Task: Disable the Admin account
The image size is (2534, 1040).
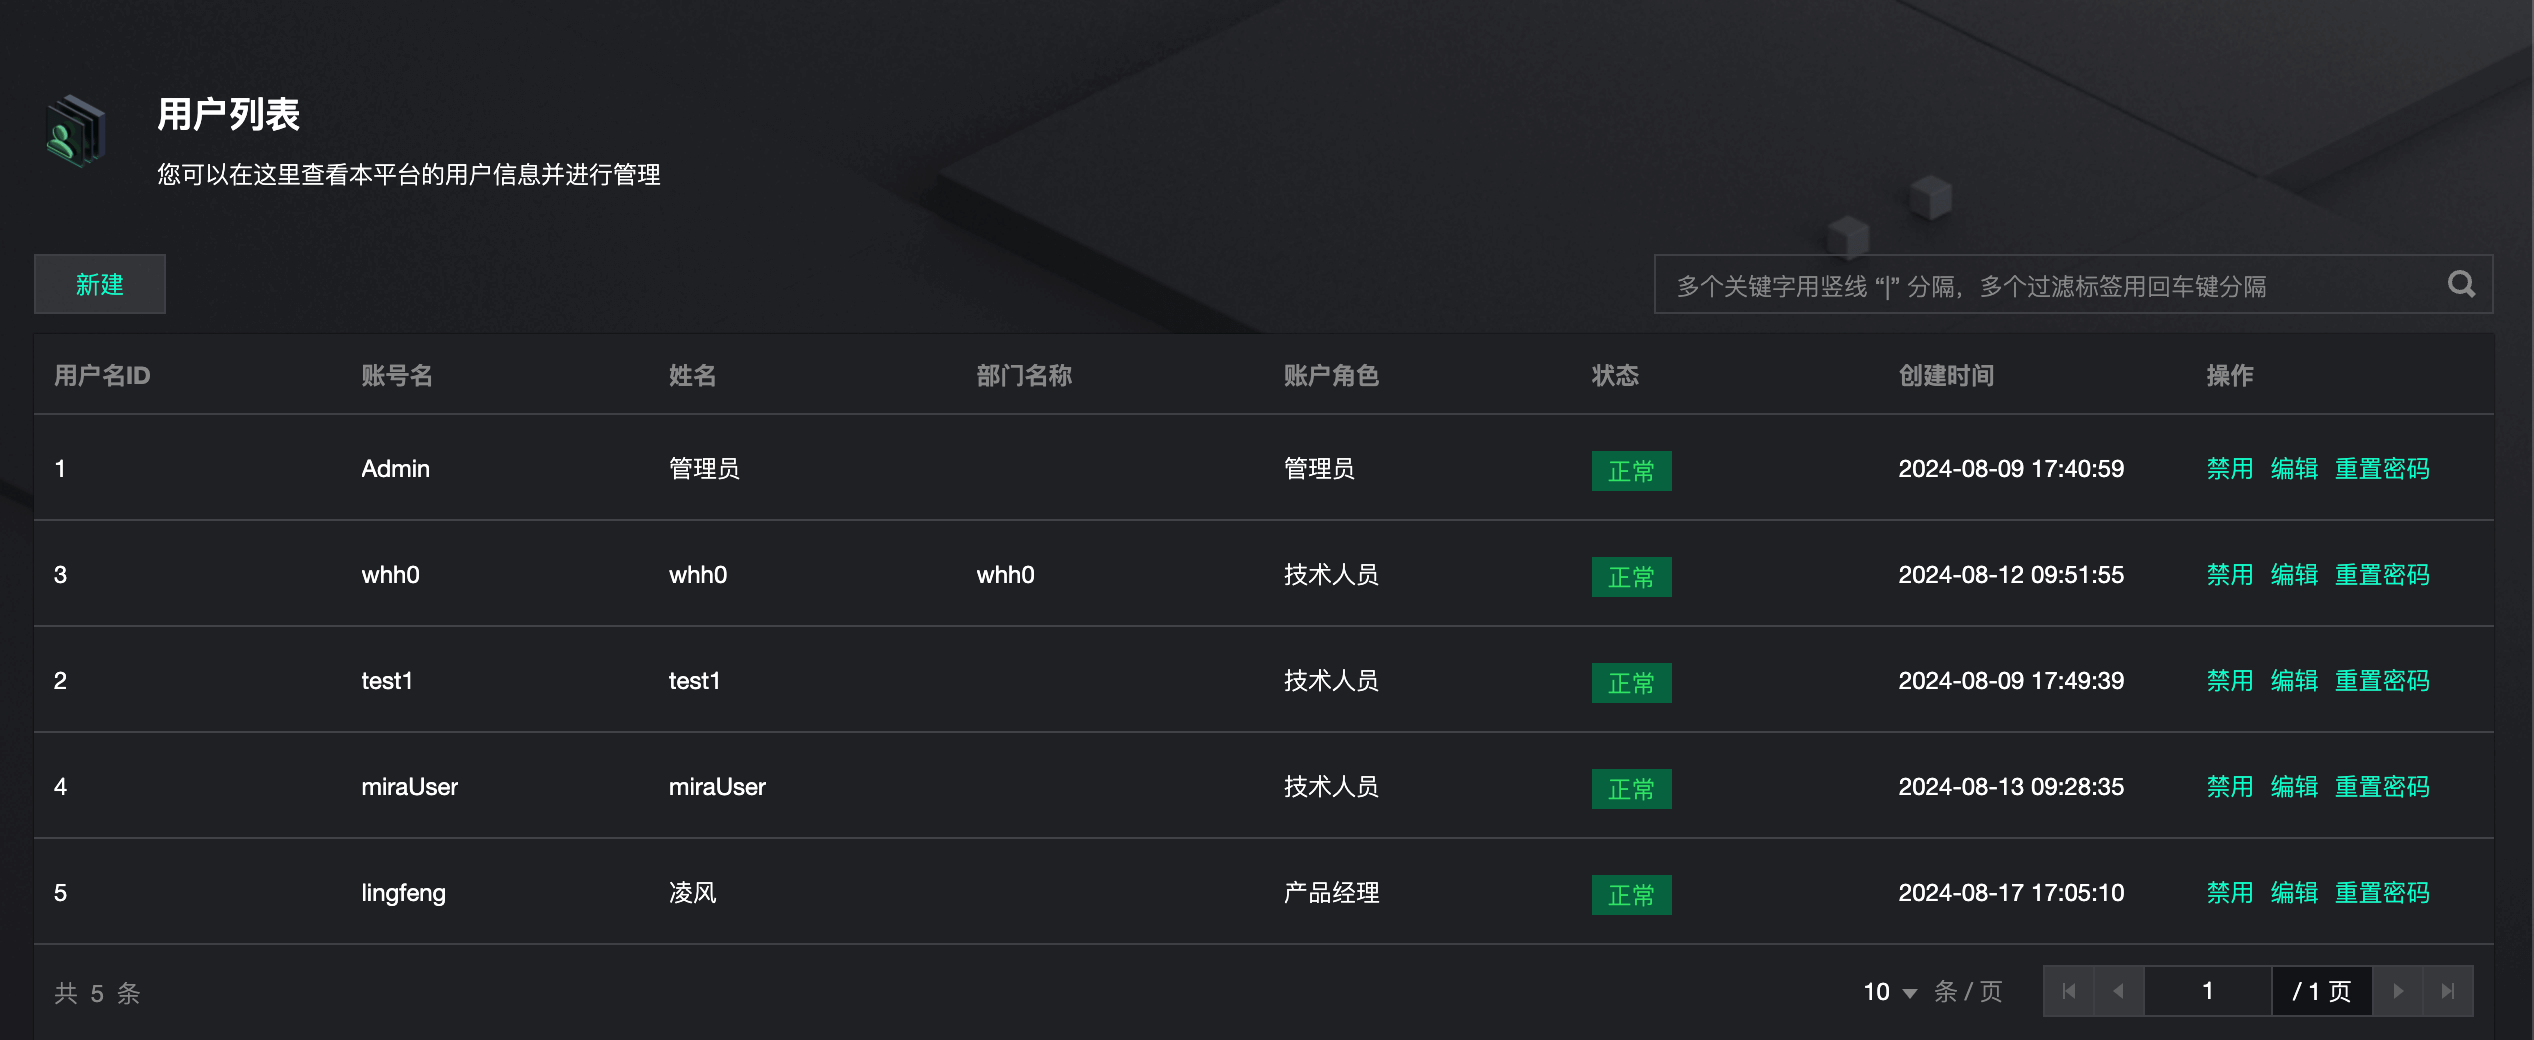Action: pos(2229,469)
